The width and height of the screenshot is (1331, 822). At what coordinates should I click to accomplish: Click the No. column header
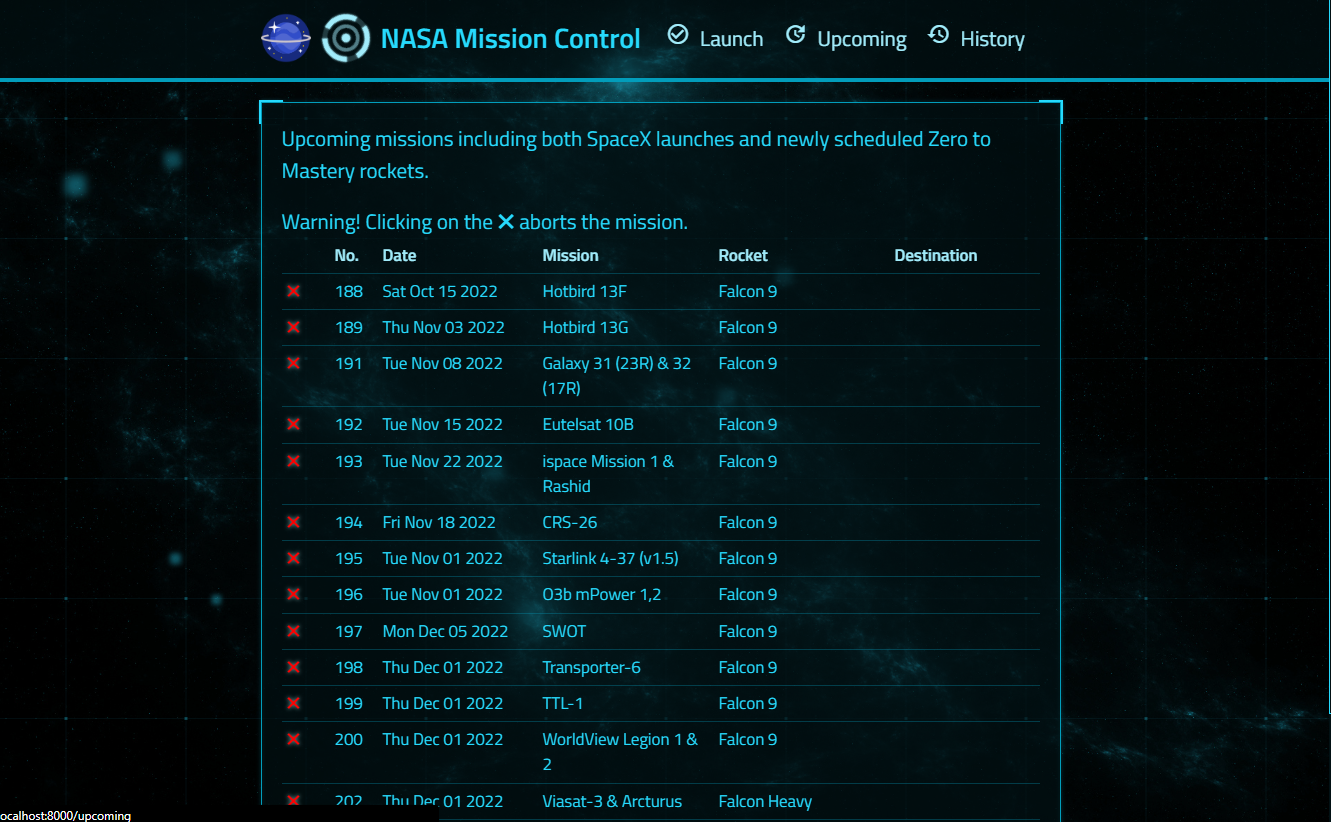347,255
